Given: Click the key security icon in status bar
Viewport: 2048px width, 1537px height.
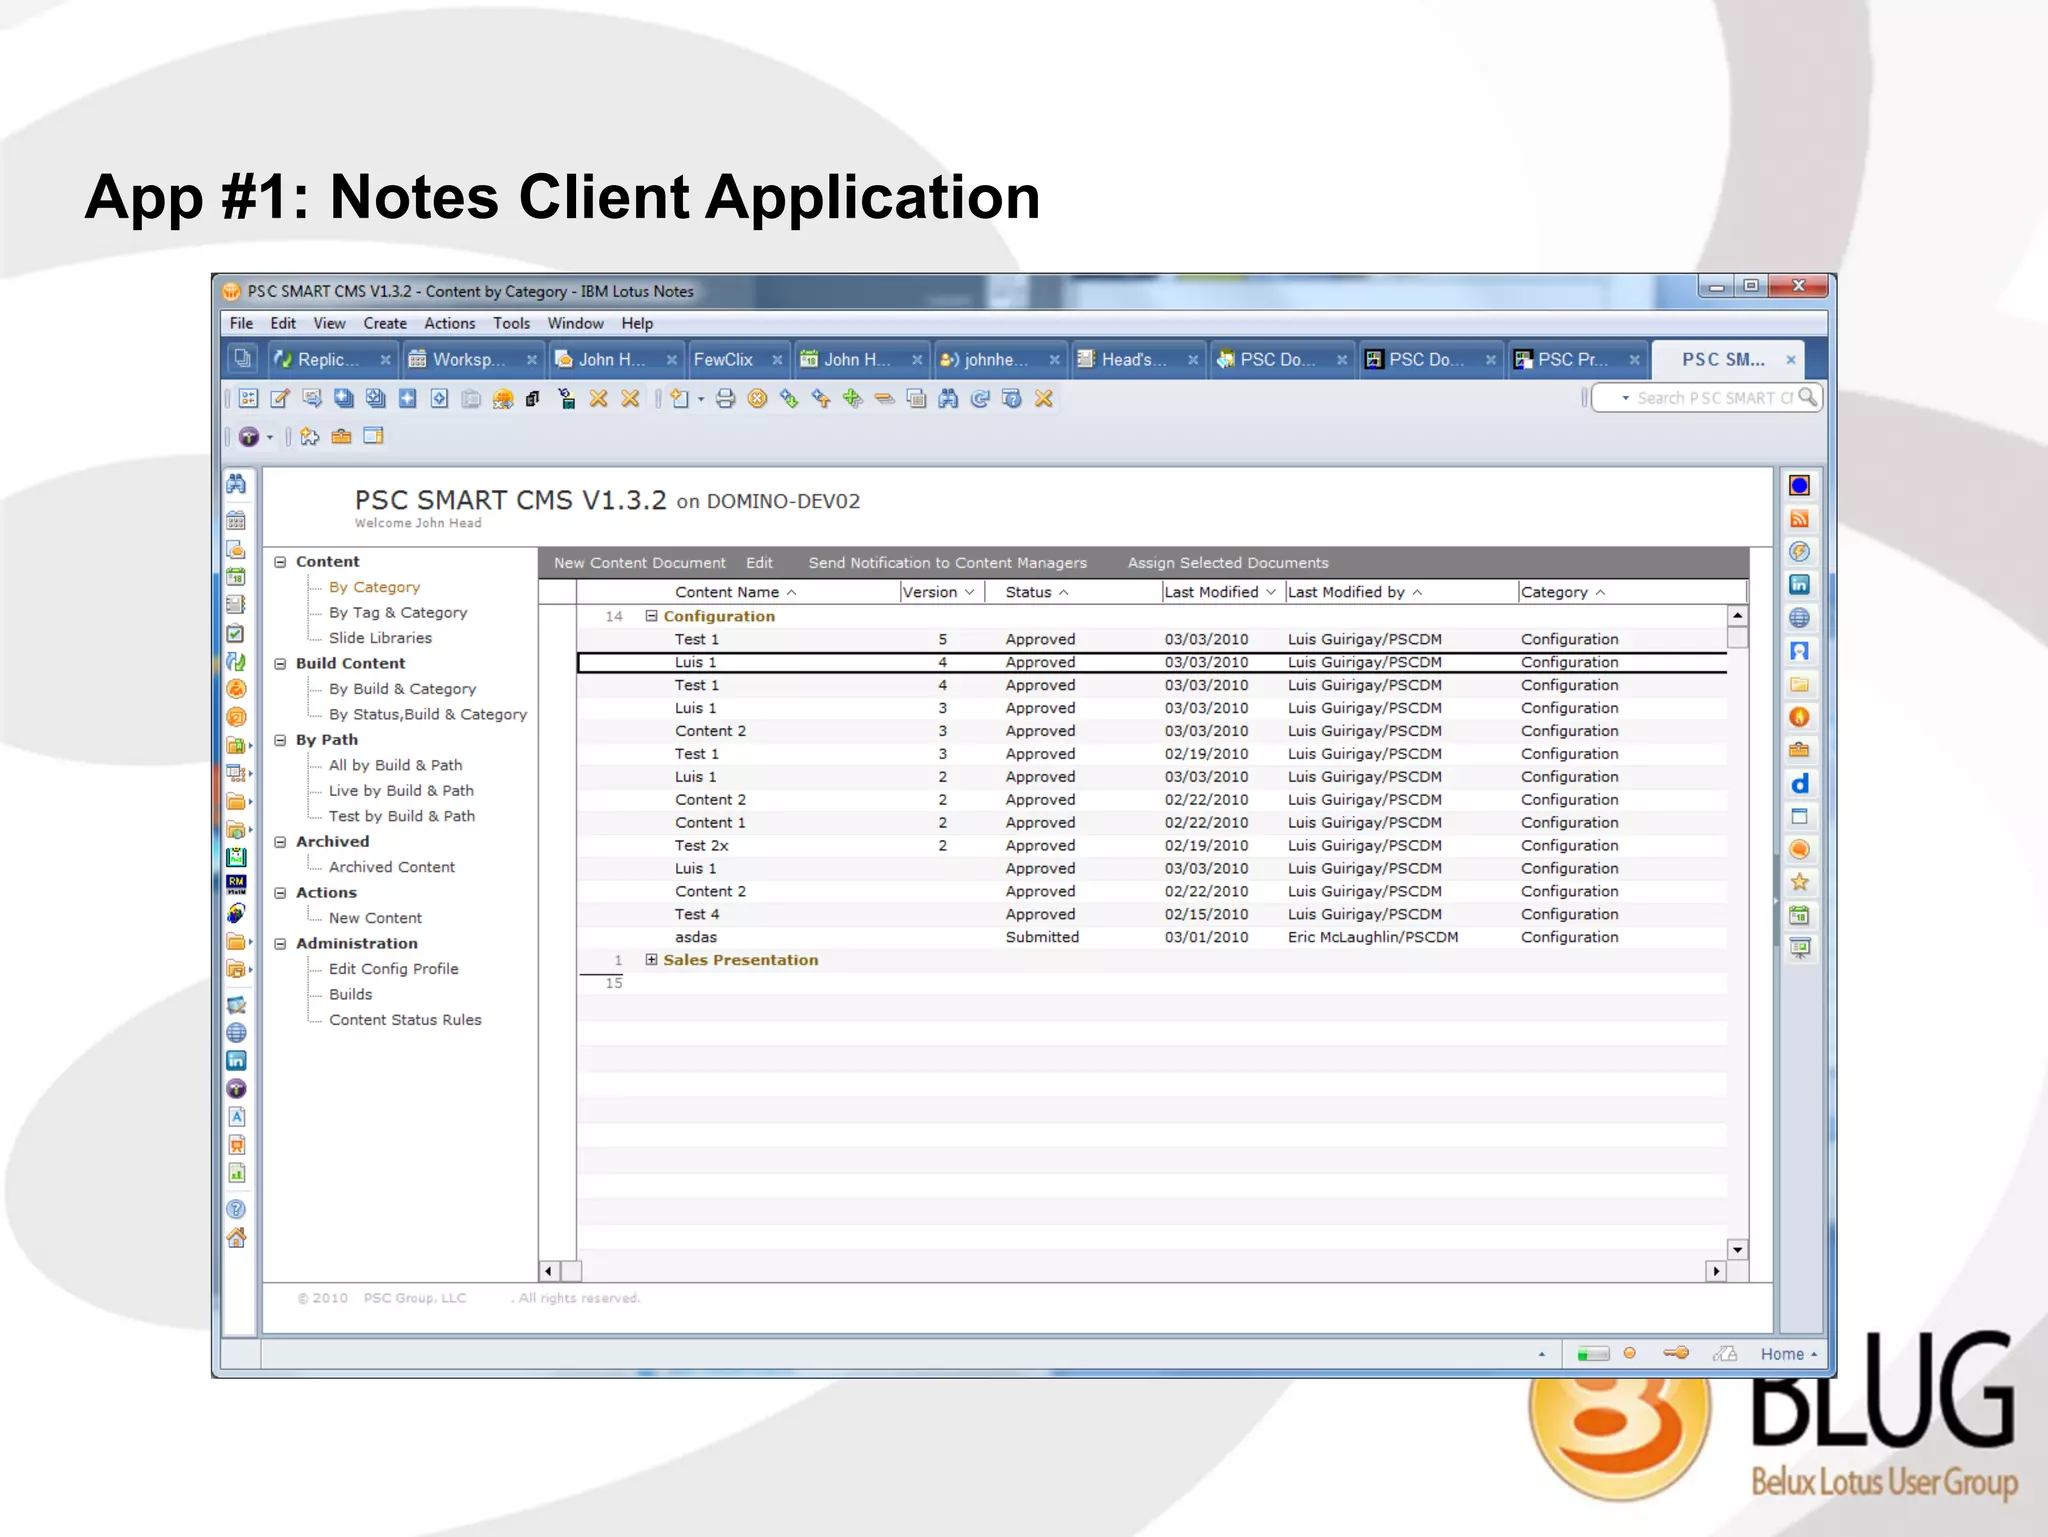Looking at the screenshot, I should (1676, 1354).
